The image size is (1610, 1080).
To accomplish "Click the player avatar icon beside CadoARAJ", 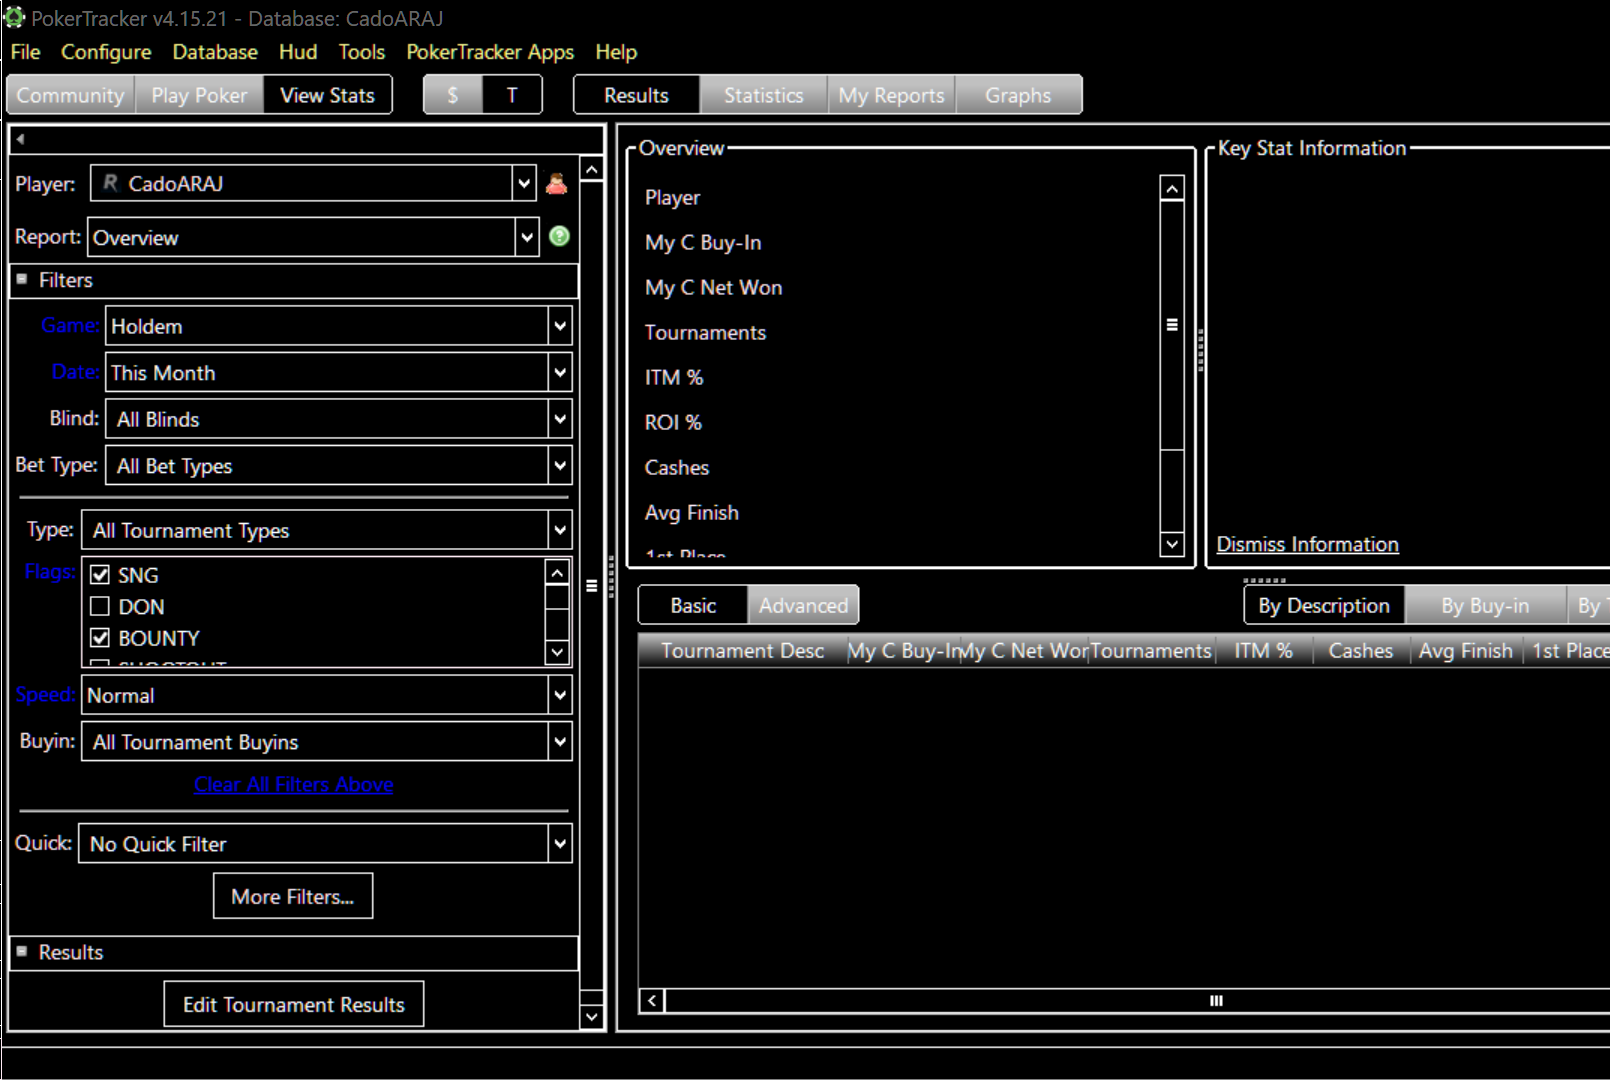I will pos(557,183).
